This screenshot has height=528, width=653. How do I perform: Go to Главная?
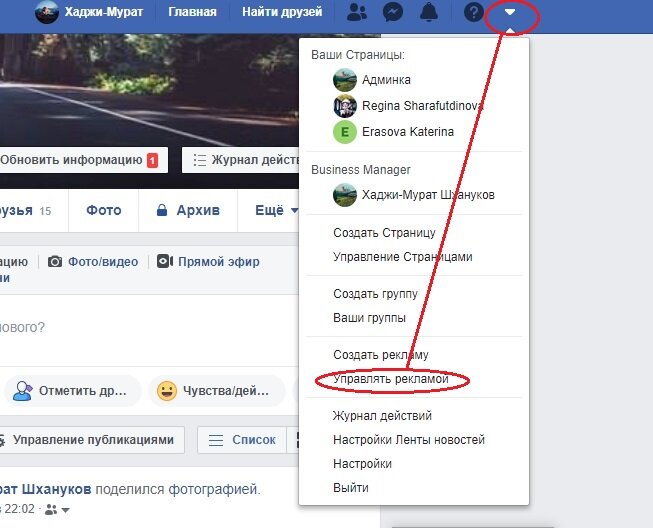[192, 12]
